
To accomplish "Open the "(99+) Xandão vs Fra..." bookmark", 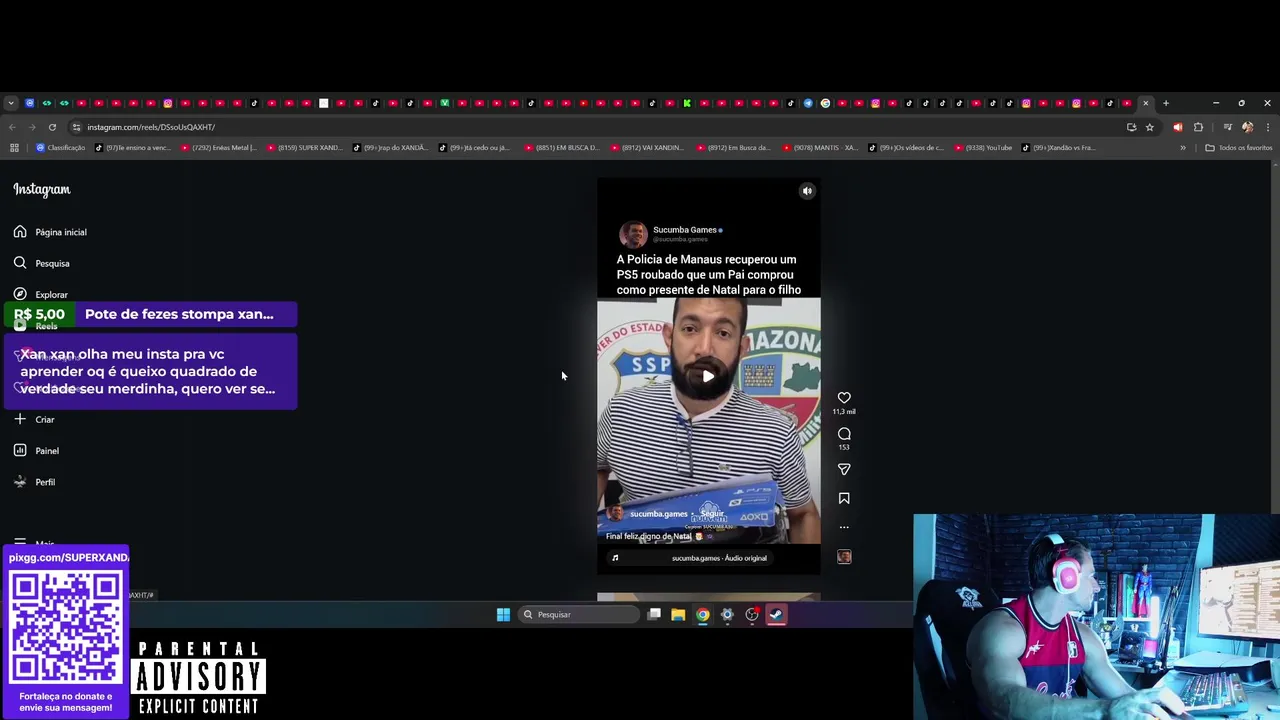I will pos(1060,148).
